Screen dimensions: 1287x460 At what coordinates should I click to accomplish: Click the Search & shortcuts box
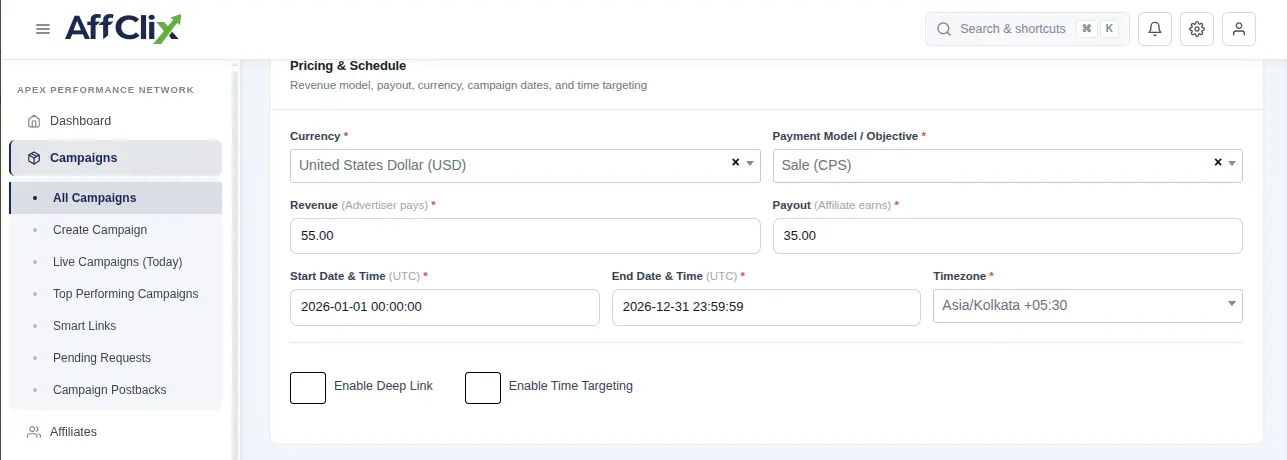[x=1027, y=29]
